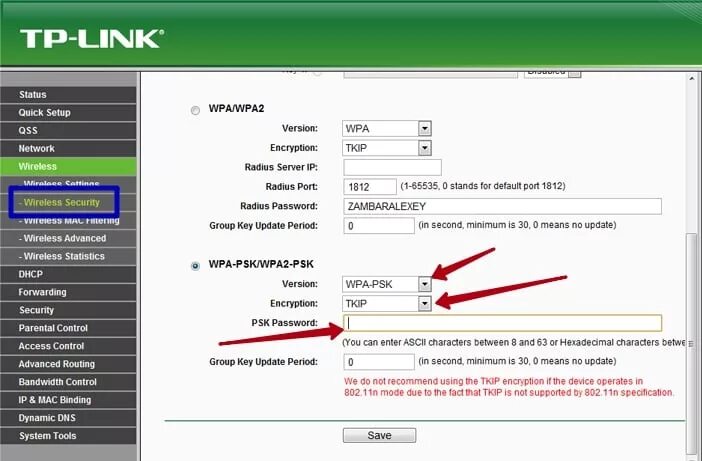Open Wireless MAC Filtering submenu
This screenshot has height=461, width=702.
(68, 221)
